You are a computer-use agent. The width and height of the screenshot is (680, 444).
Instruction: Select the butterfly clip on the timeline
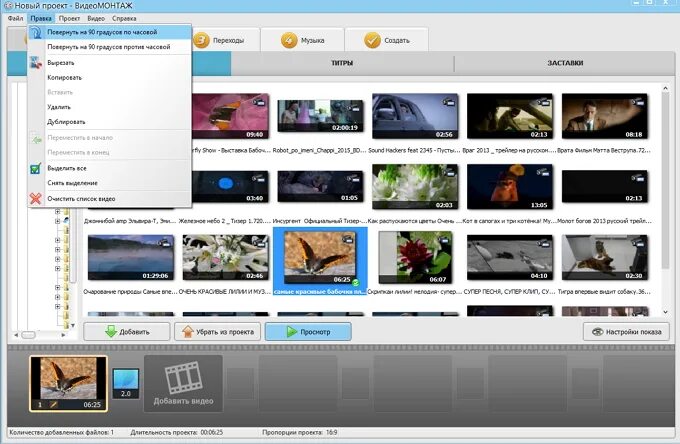point(68,384)
